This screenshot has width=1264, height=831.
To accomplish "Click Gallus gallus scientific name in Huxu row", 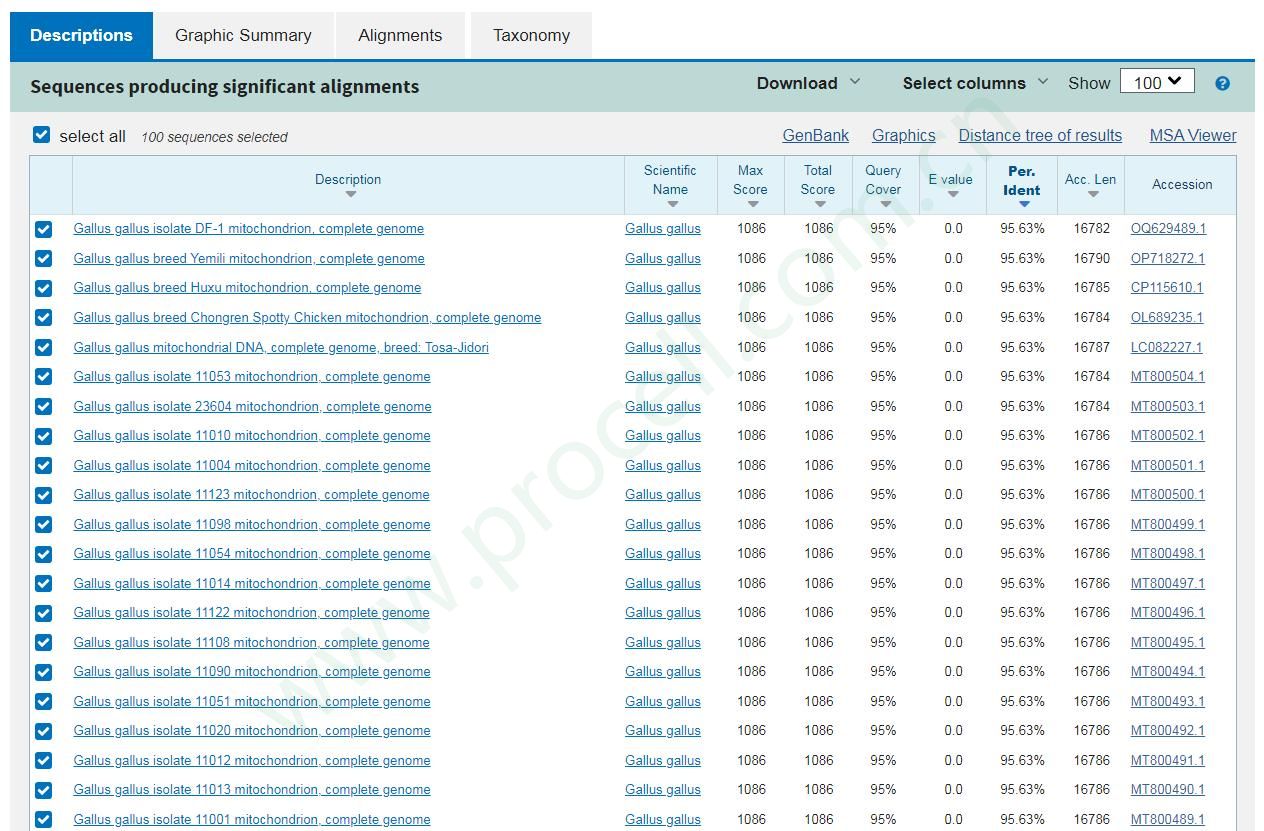I will pyautogui.click(x=663, y=288).
